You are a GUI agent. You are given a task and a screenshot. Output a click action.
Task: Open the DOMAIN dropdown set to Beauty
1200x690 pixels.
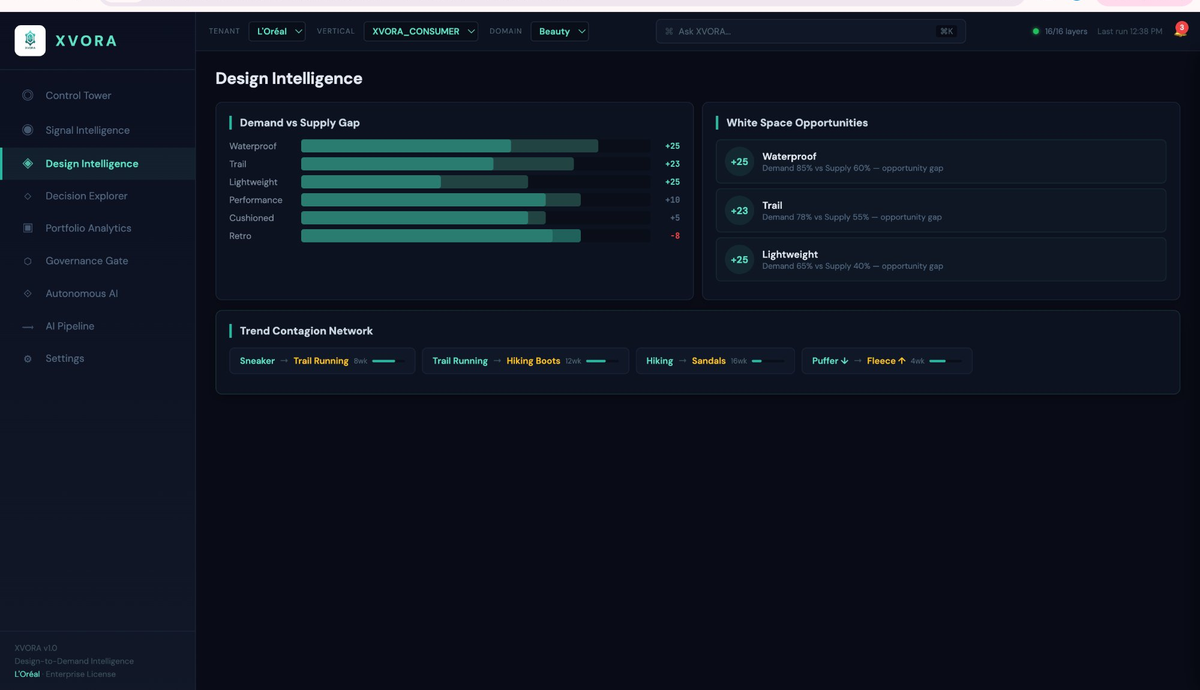(x=559, y=31)
